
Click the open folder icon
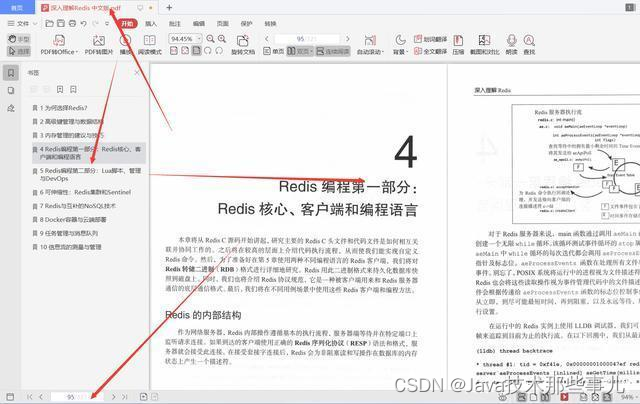(49, 24)
